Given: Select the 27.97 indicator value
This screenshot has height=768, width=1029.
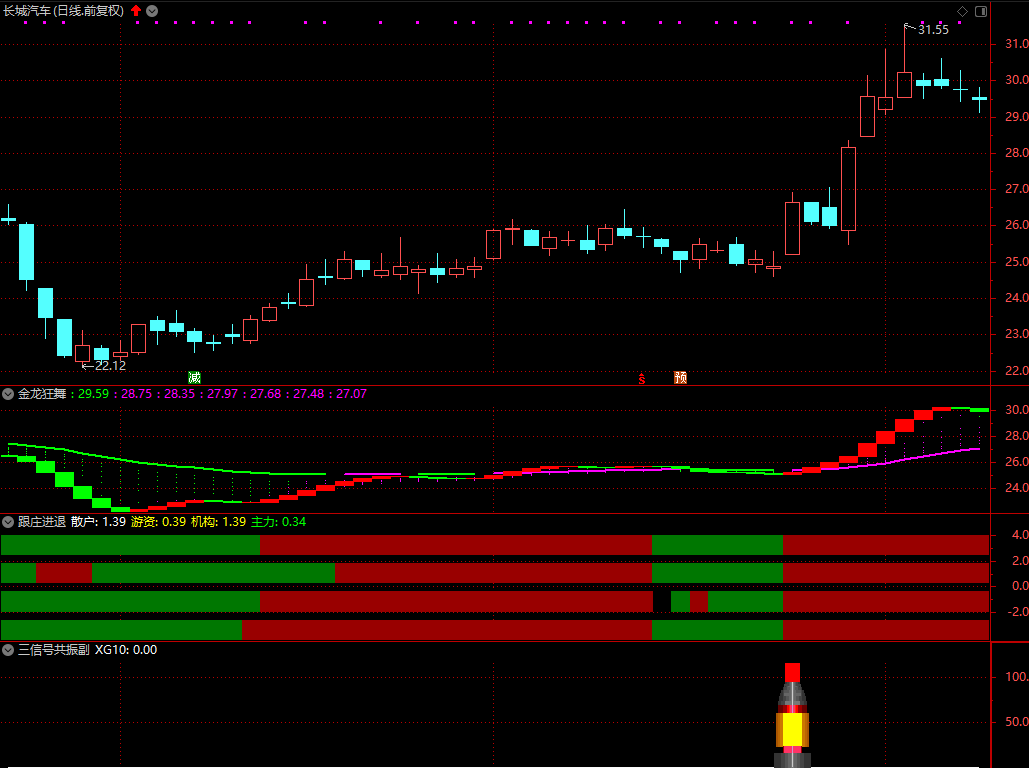Looking at the screenshot, I should click(x=222, y=394).
